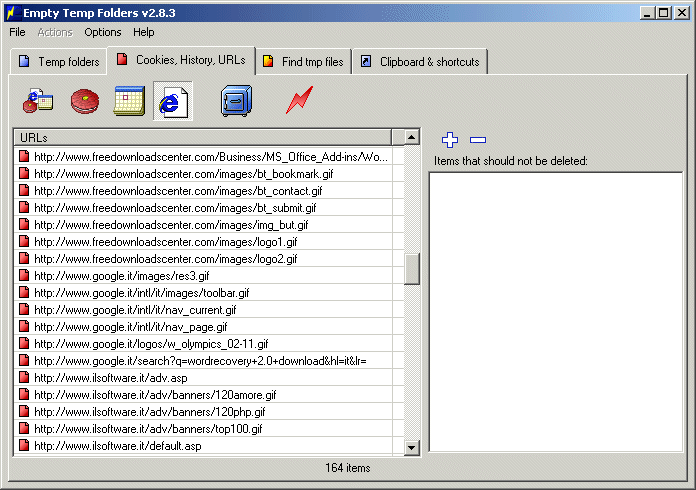Switch to the Clipboard & shortcuts tab
This screenshot has width=696, height=490.
(x=420, y=62)
